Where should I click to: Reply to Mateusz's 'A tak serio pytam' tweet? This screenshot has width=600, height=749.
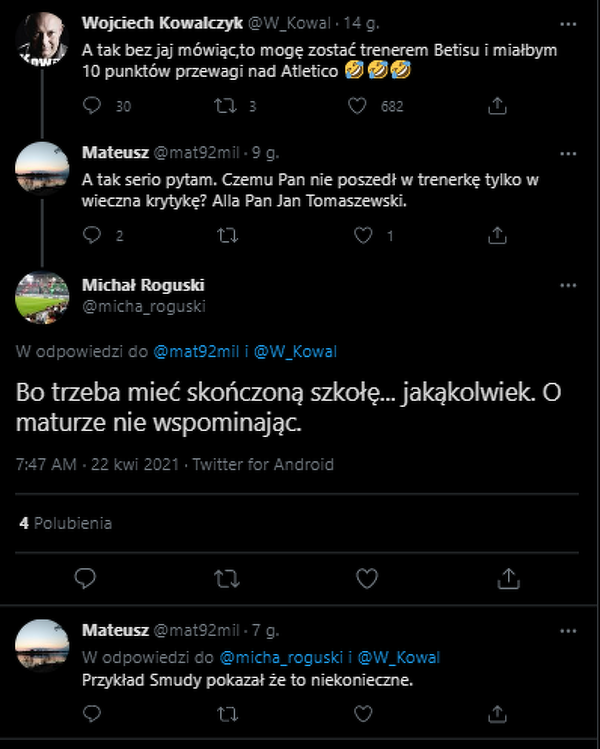click(x=92, y=236)
